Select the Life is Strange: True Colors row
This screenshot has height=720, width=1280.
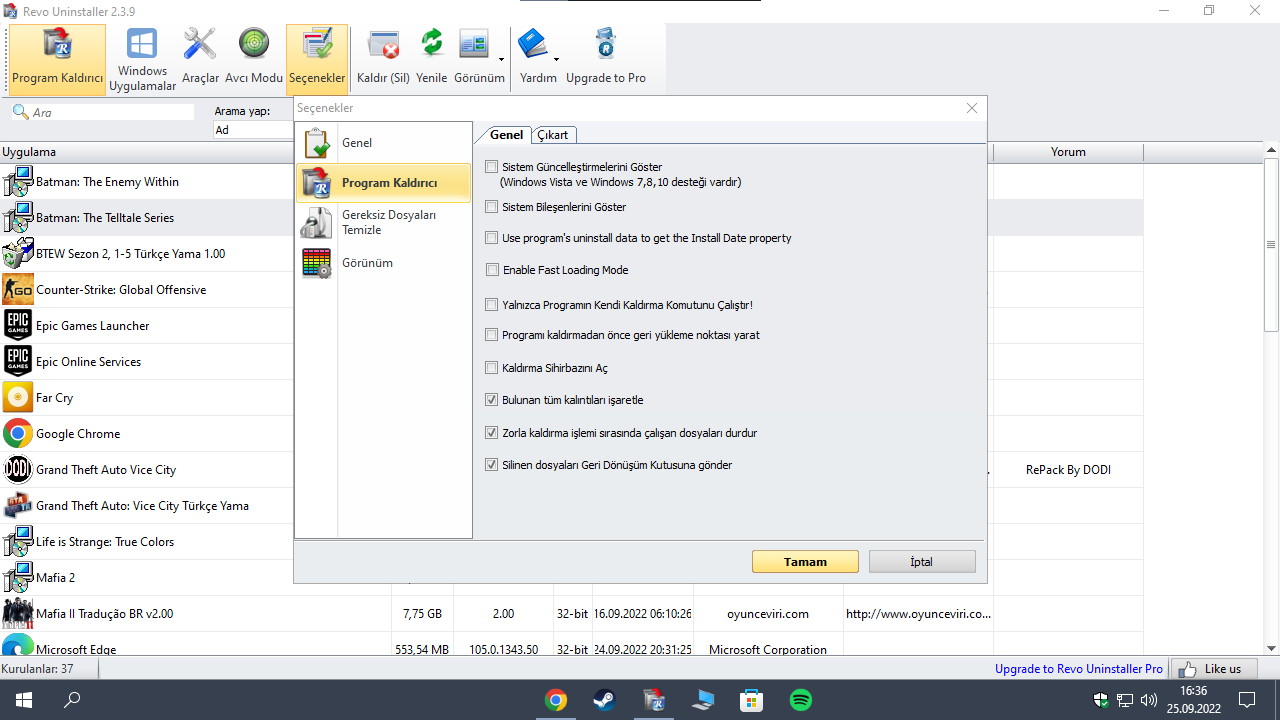click(x=146, y=542)
